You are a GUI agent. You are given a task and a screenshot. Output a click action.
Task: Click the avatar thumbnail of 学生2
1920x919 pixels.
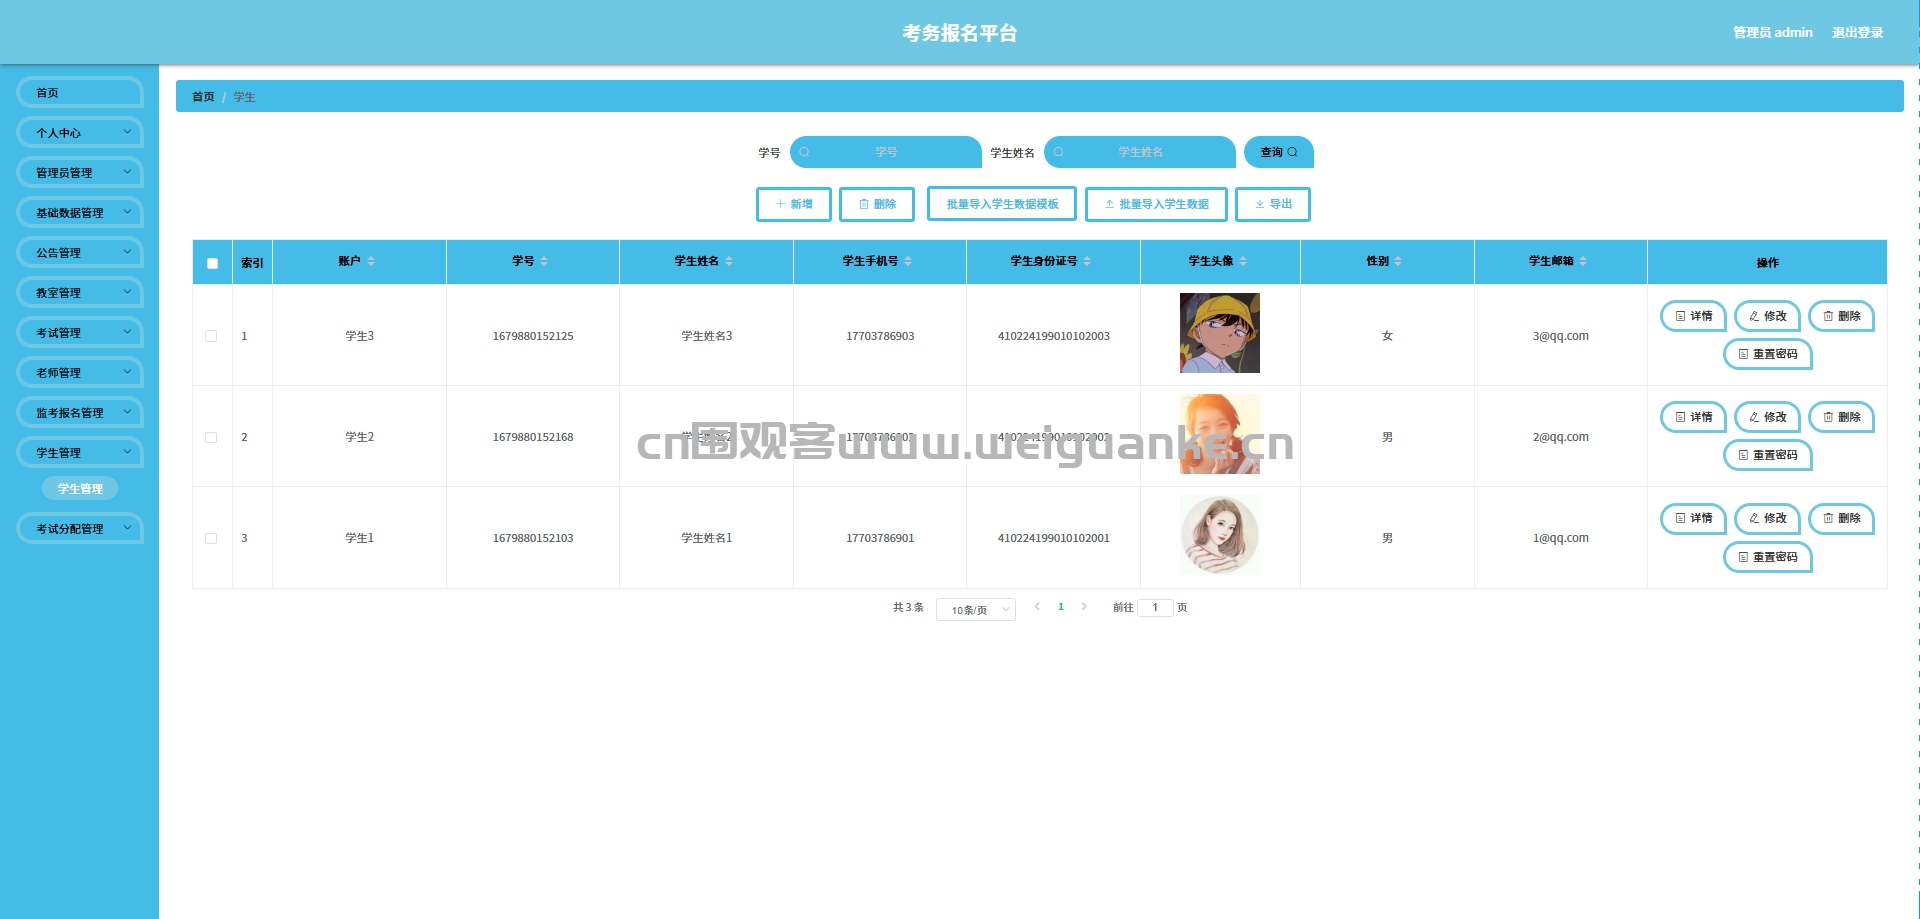[1220, 434]
